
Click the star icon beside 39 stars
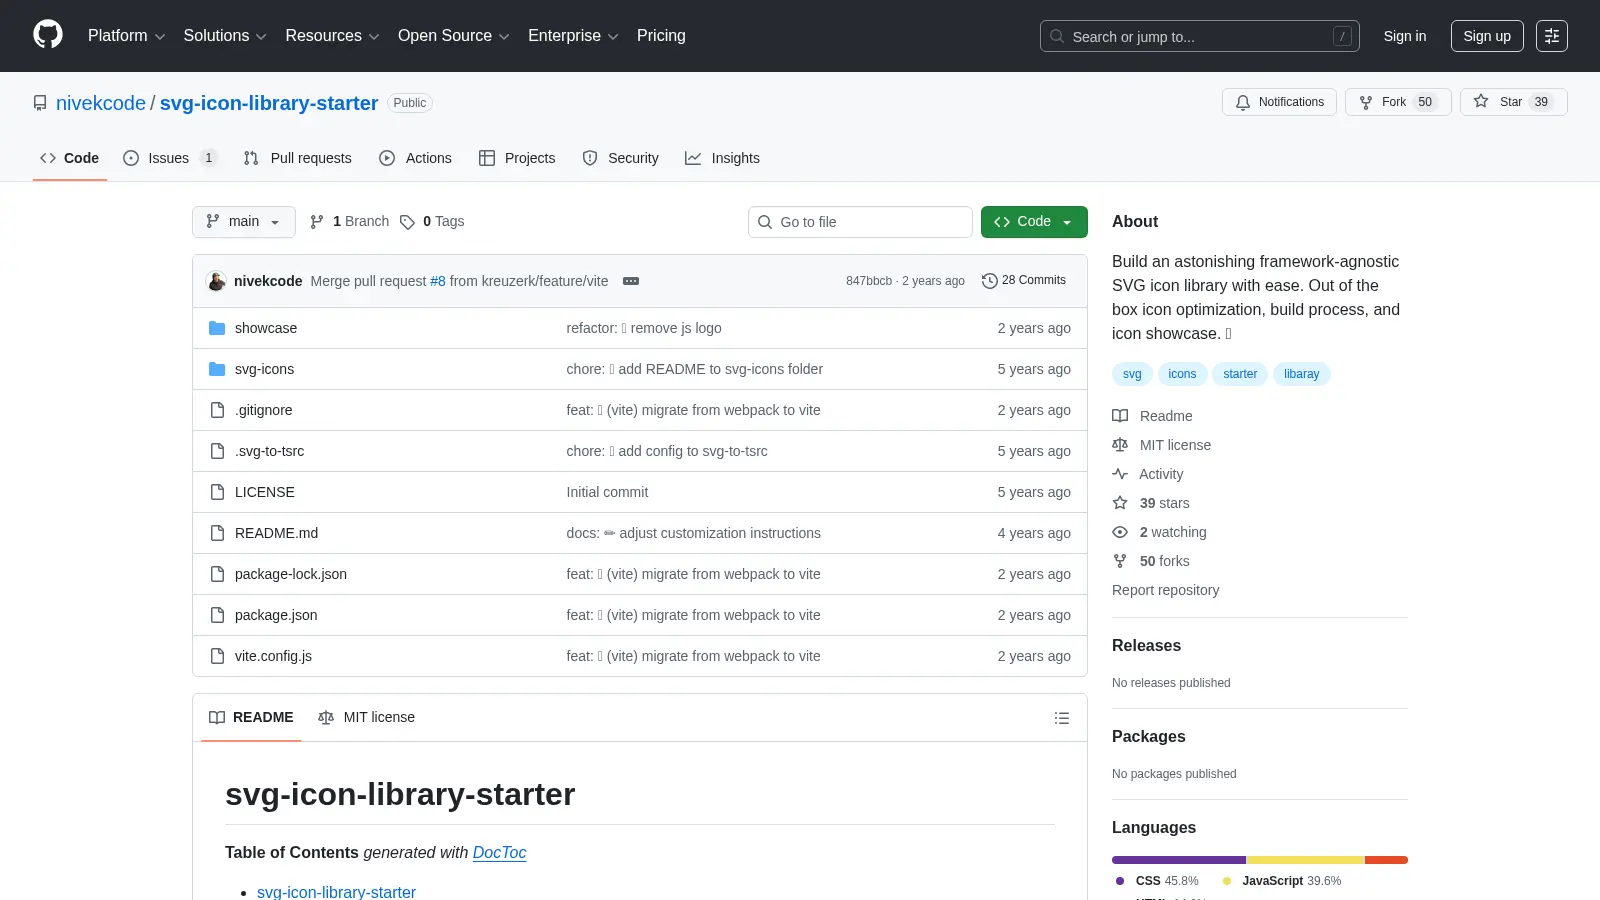(x=1120, y=503)
